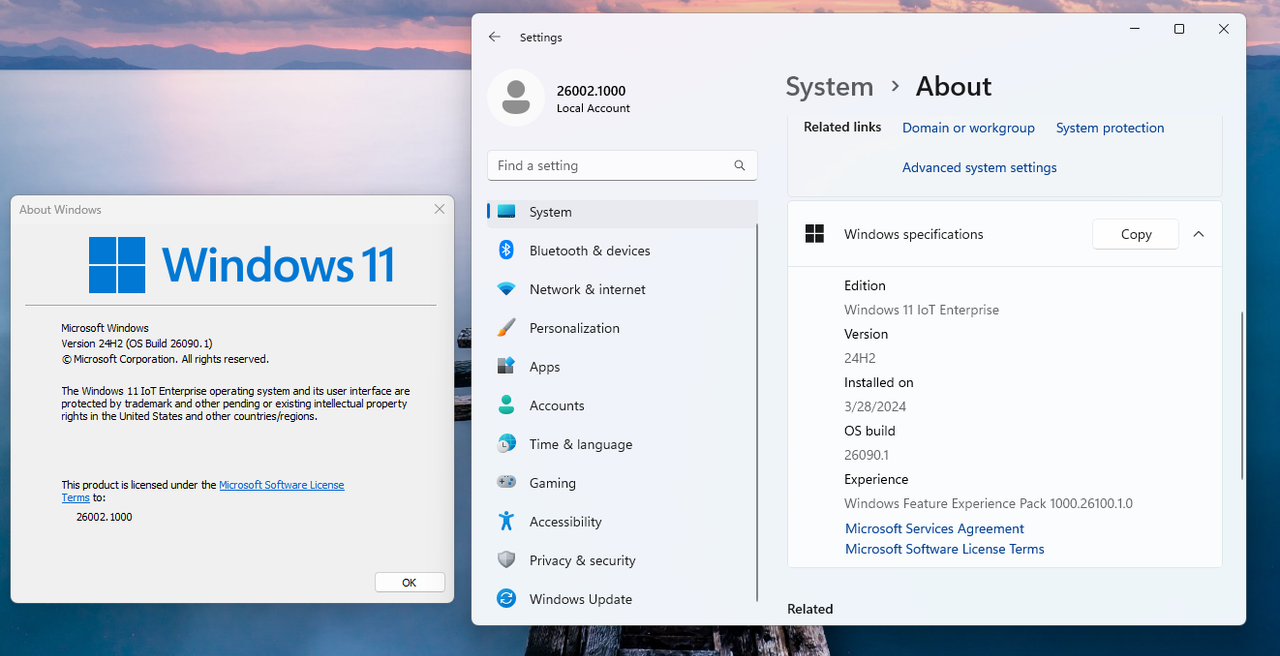Go to Privacy & security
This screenshot has height=656, width=1280.
pos(622,560)
